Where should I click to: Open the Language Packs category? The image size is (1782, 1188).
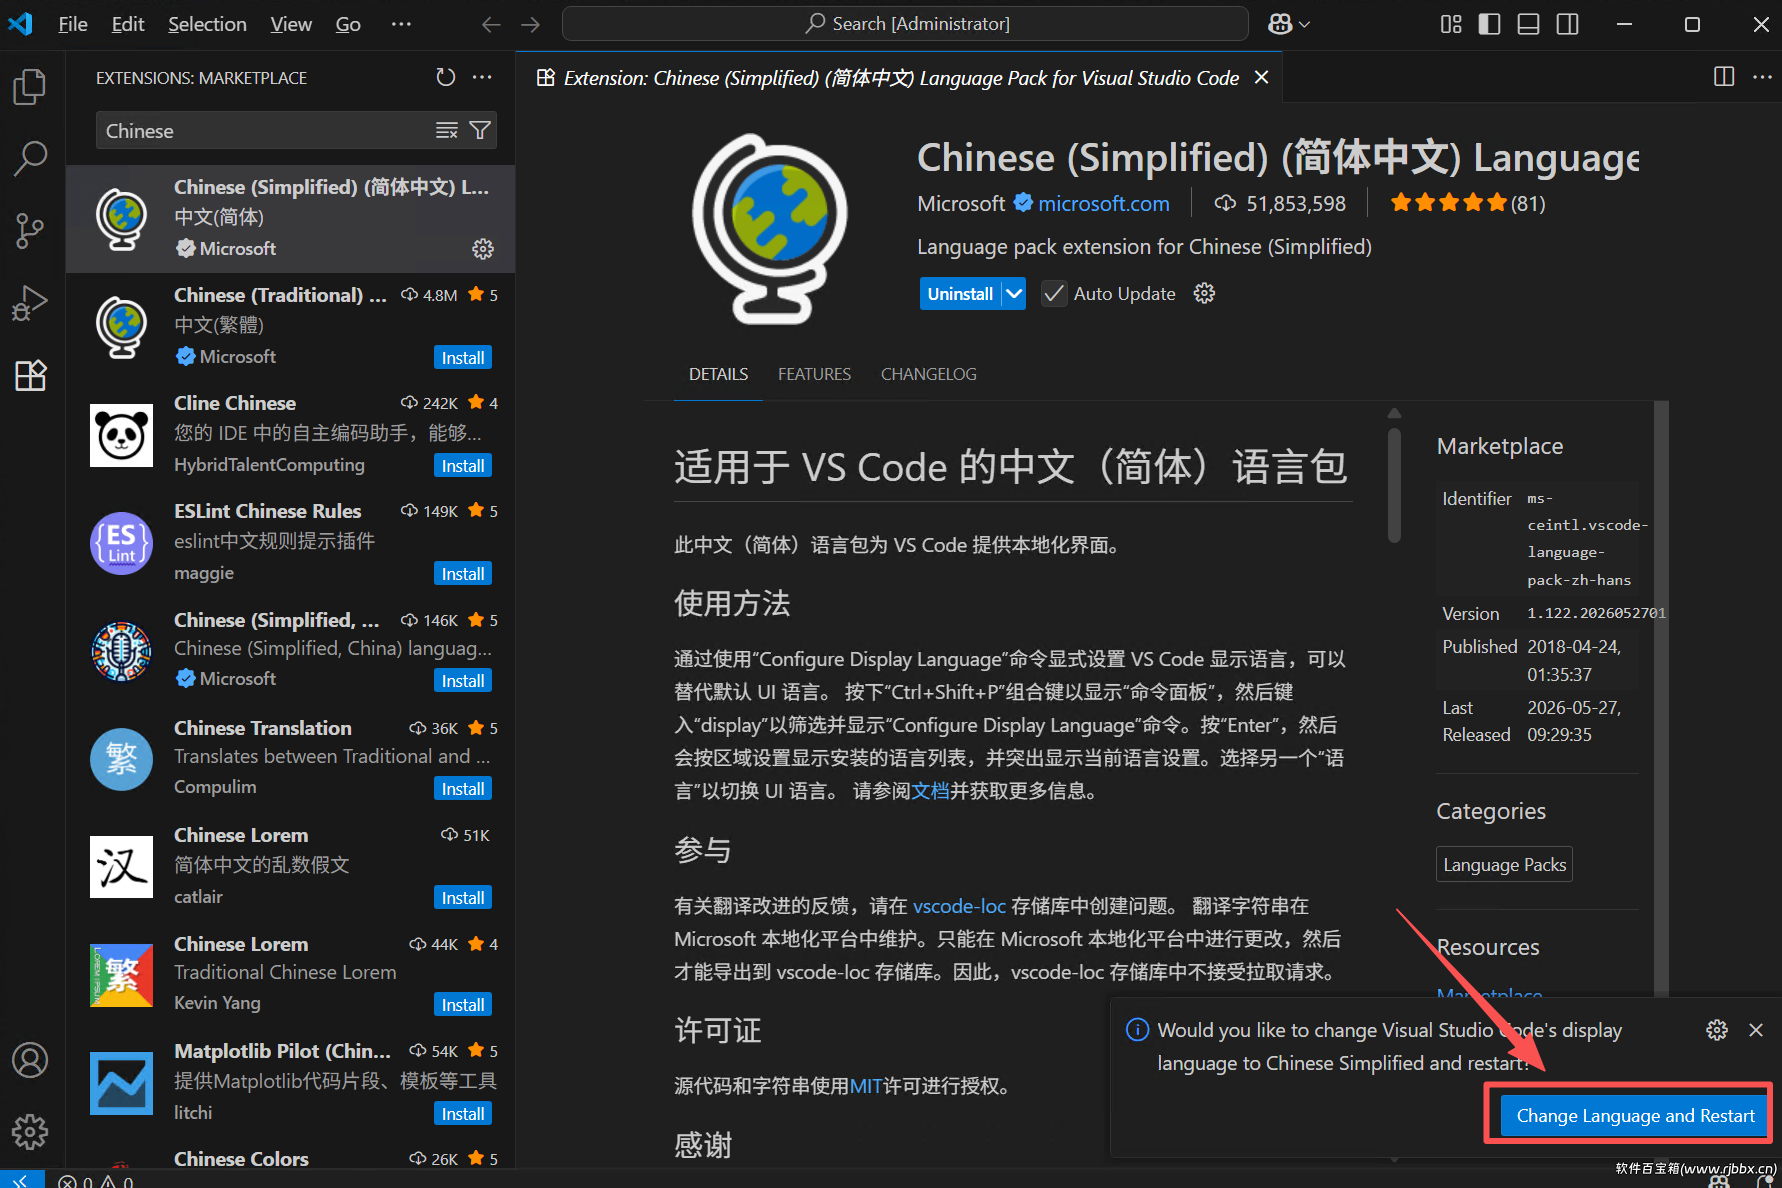tap(1504, 864)
